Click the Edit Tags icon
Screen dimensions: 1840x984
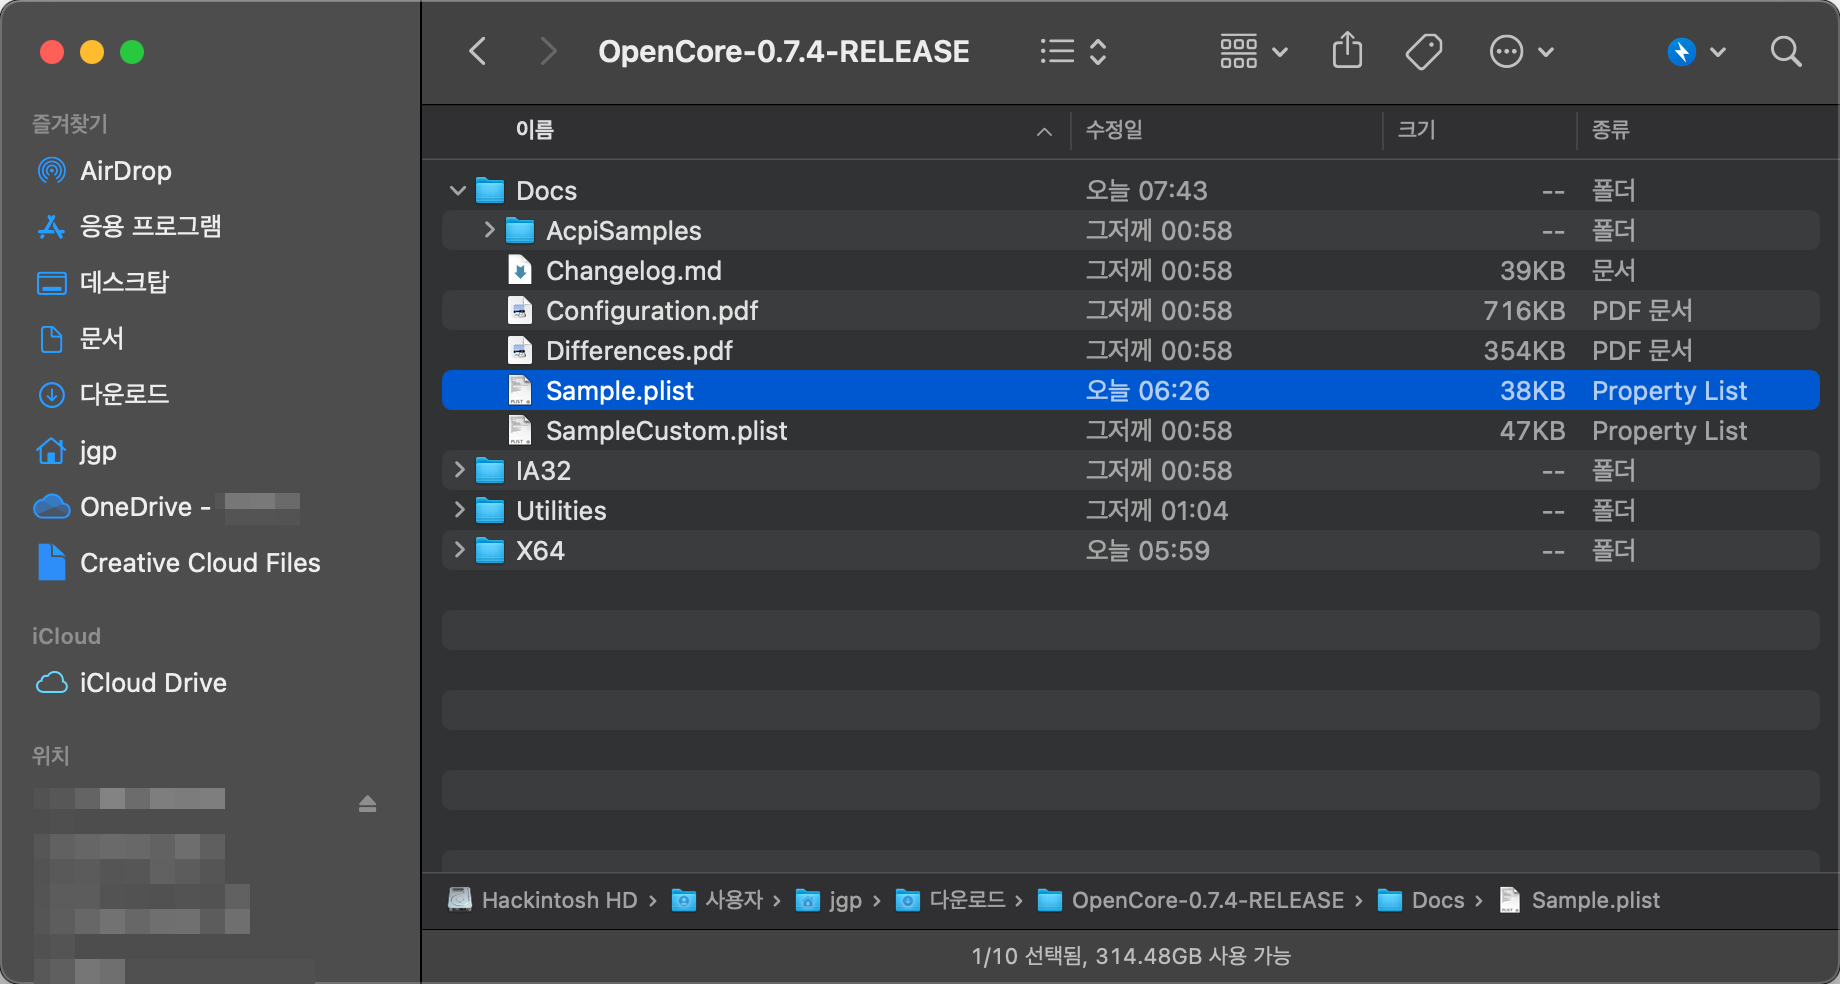(1424, 51)
